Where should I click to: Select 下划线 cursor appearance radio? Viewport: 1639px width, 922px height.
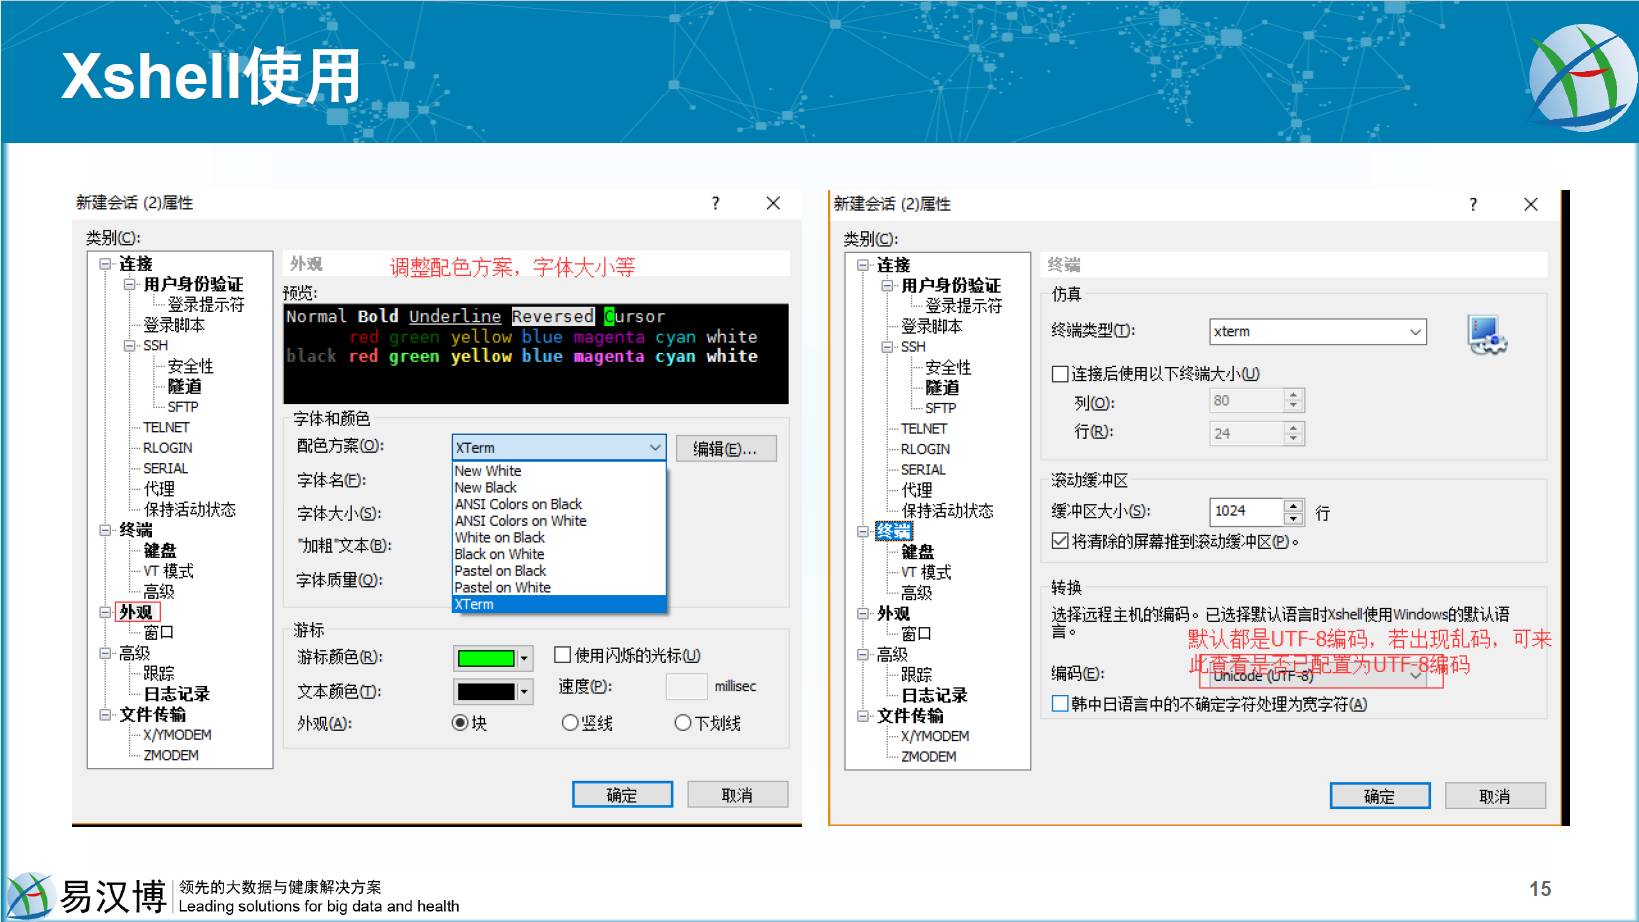pos(683,722)
